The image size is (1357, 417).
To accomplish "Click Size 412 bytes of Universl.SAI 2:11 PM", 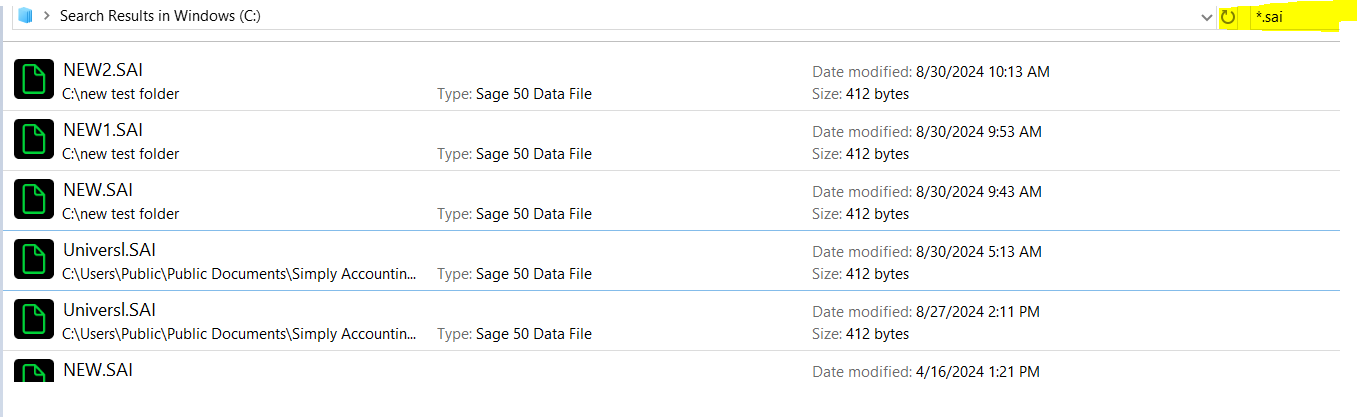I will pos(860,334).
